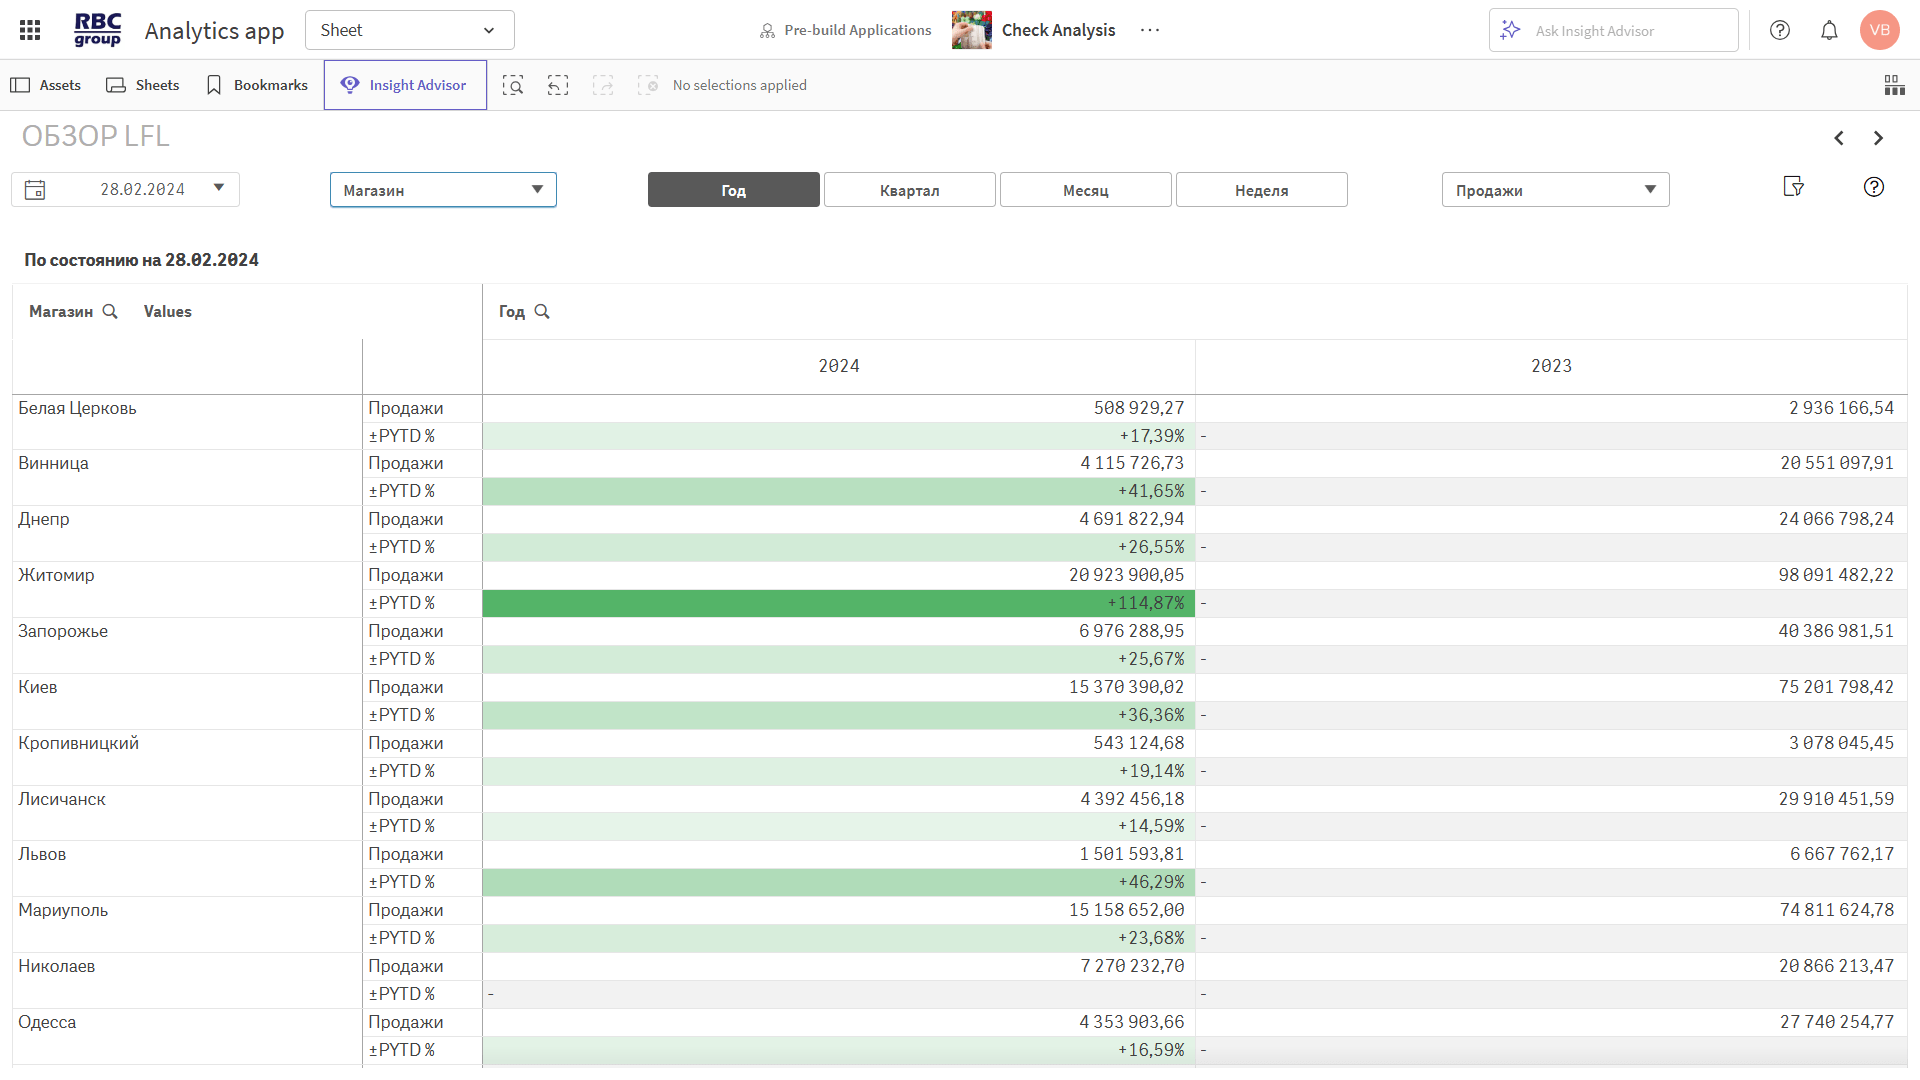Select the Месяц period toggle
The height and width of the screenshot is (1080, 1920).
(x=1085, y=190)
